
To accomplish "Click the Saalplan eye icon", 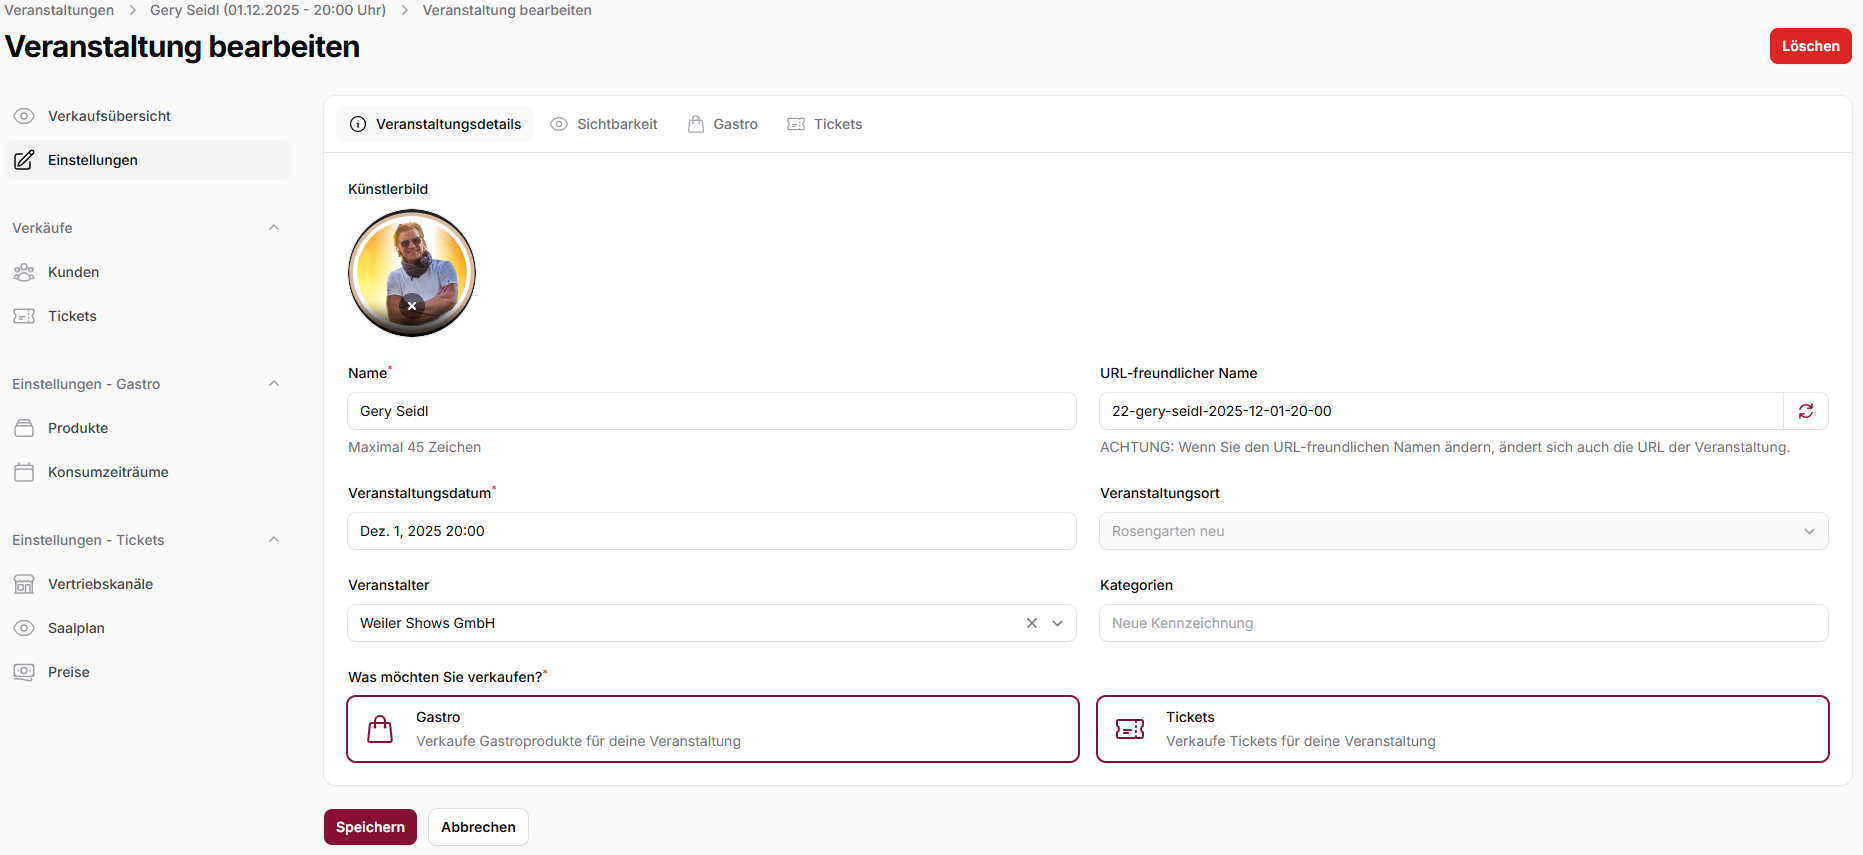I will click(x=24, y=628).
